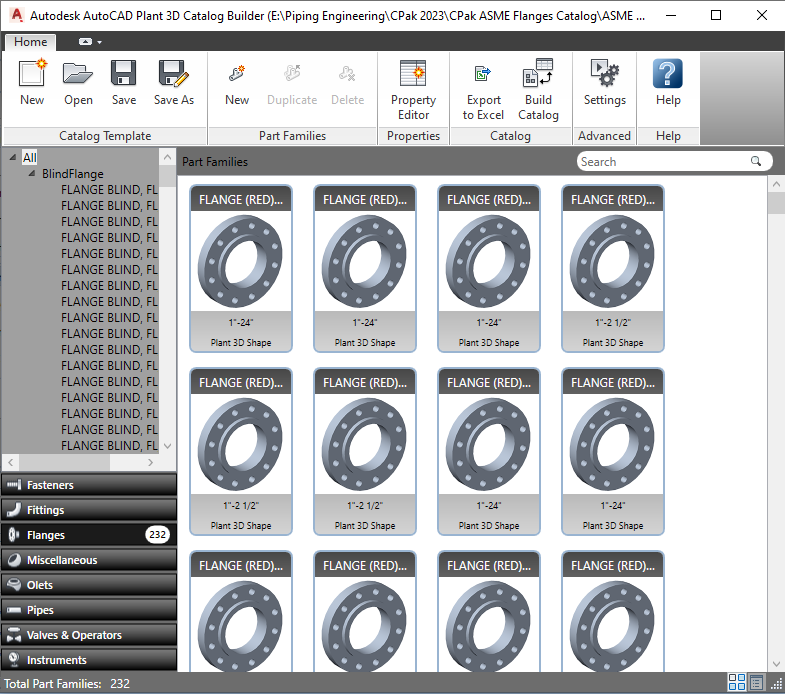Click the Search input field

point(663,161)
